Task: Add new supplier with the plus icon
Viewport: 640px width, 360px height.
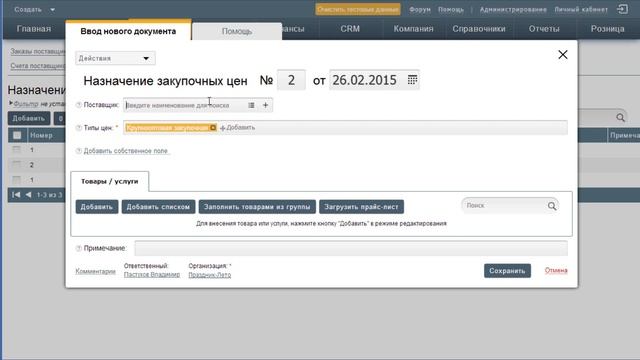Action: click(x=266, y=105)
